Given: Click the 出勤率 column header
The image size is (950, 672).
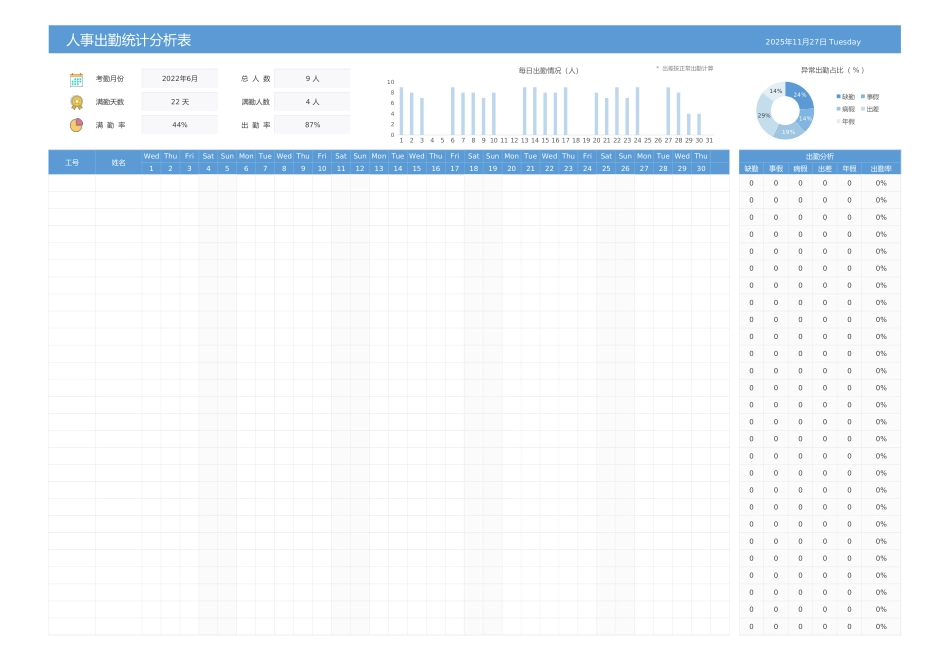Looking at the screenshot, I should tap(880, 169).
